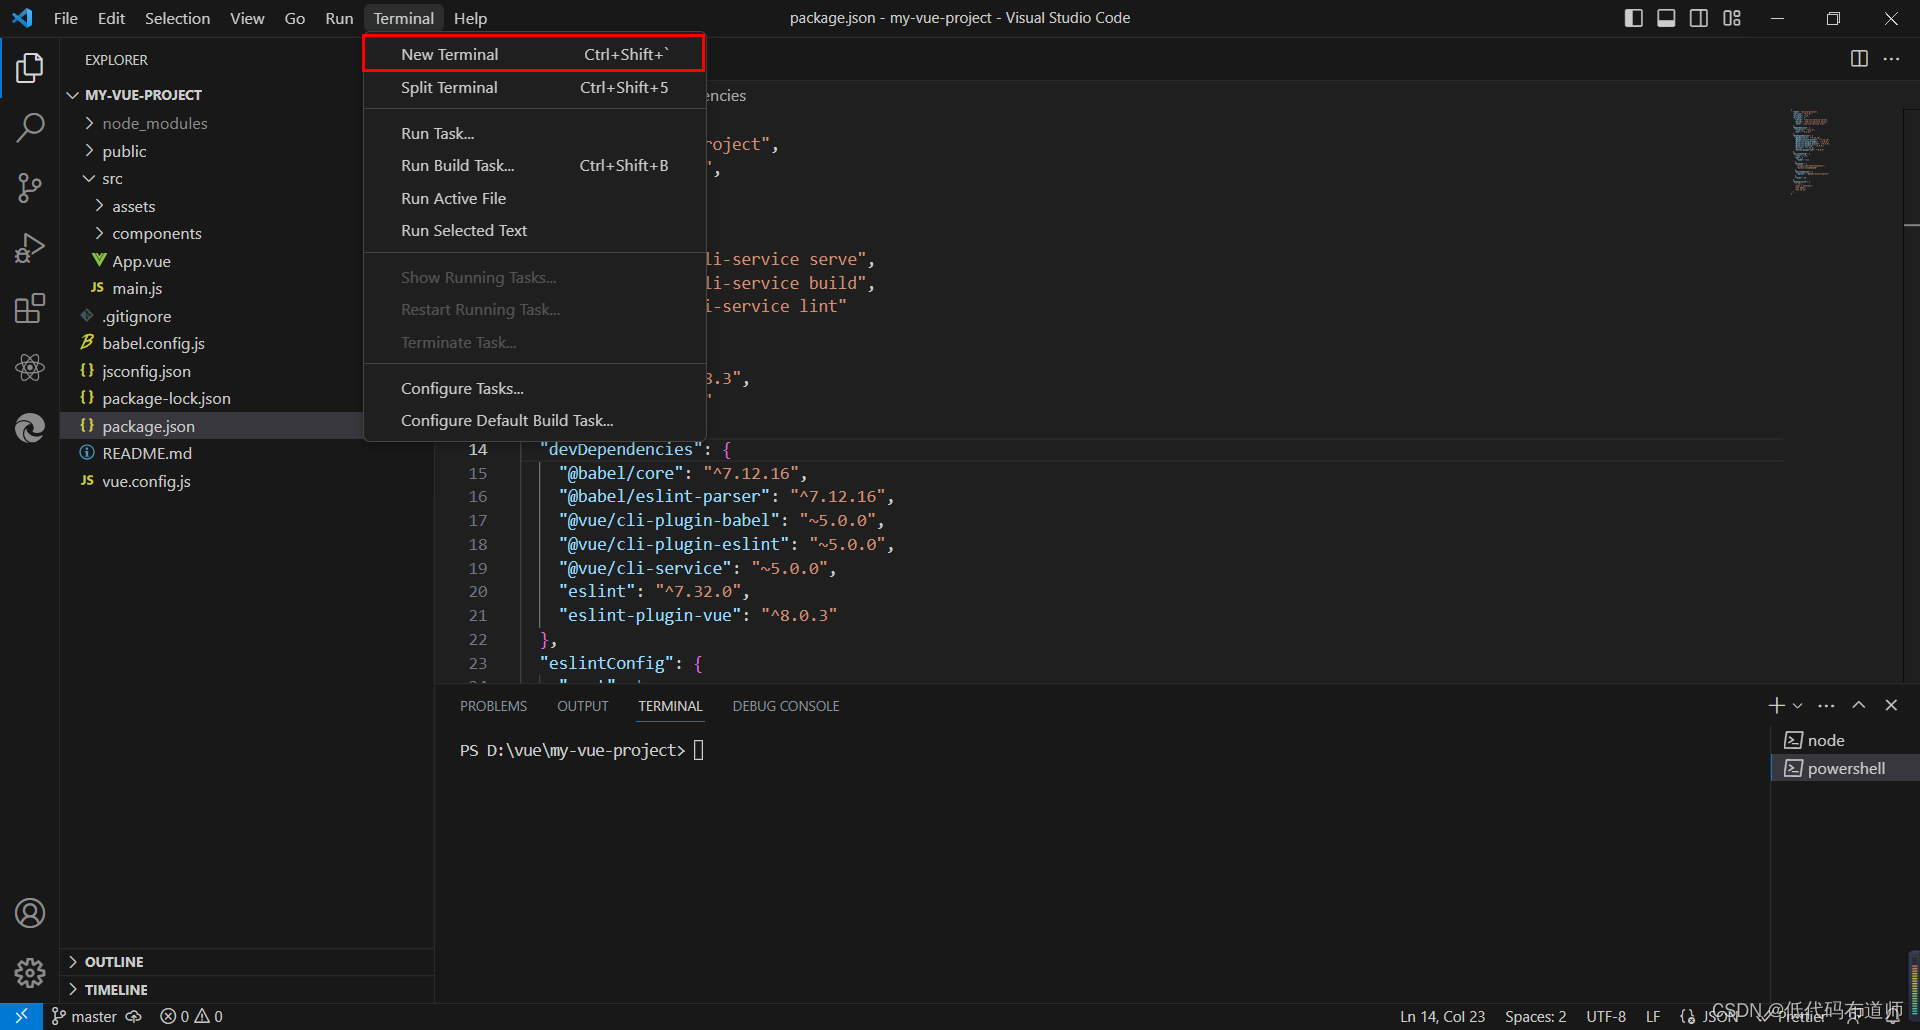Screen dimensions: 1920x1030
Task: Open terminal panel more actions ellipsis
Action: tap(1826, 706)
